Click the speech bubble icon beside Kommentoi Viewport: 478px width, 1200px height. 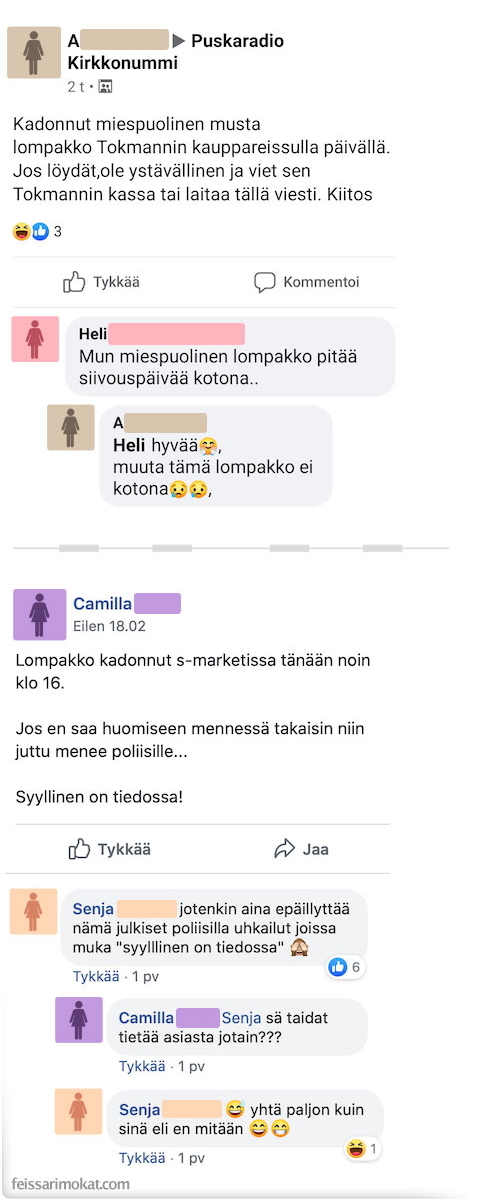264,282
